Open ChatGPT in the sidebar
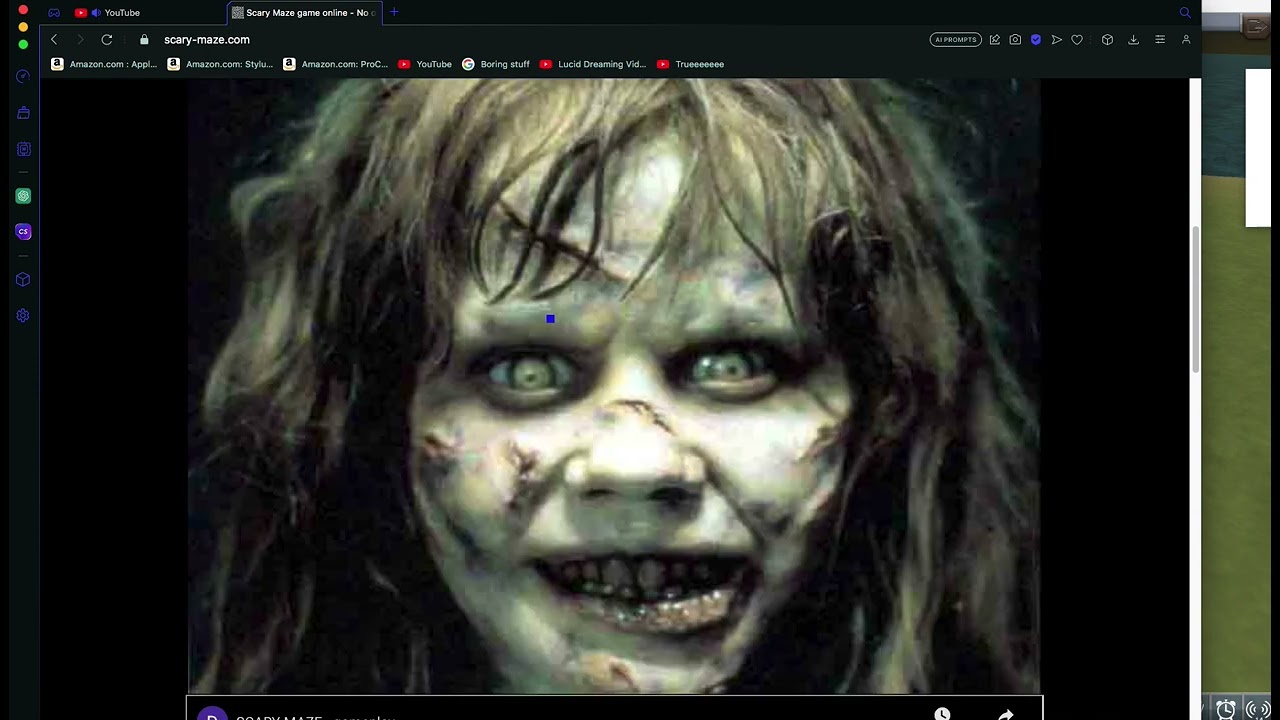This screenshot has width=1280, height=720. [x=23, y=196]
